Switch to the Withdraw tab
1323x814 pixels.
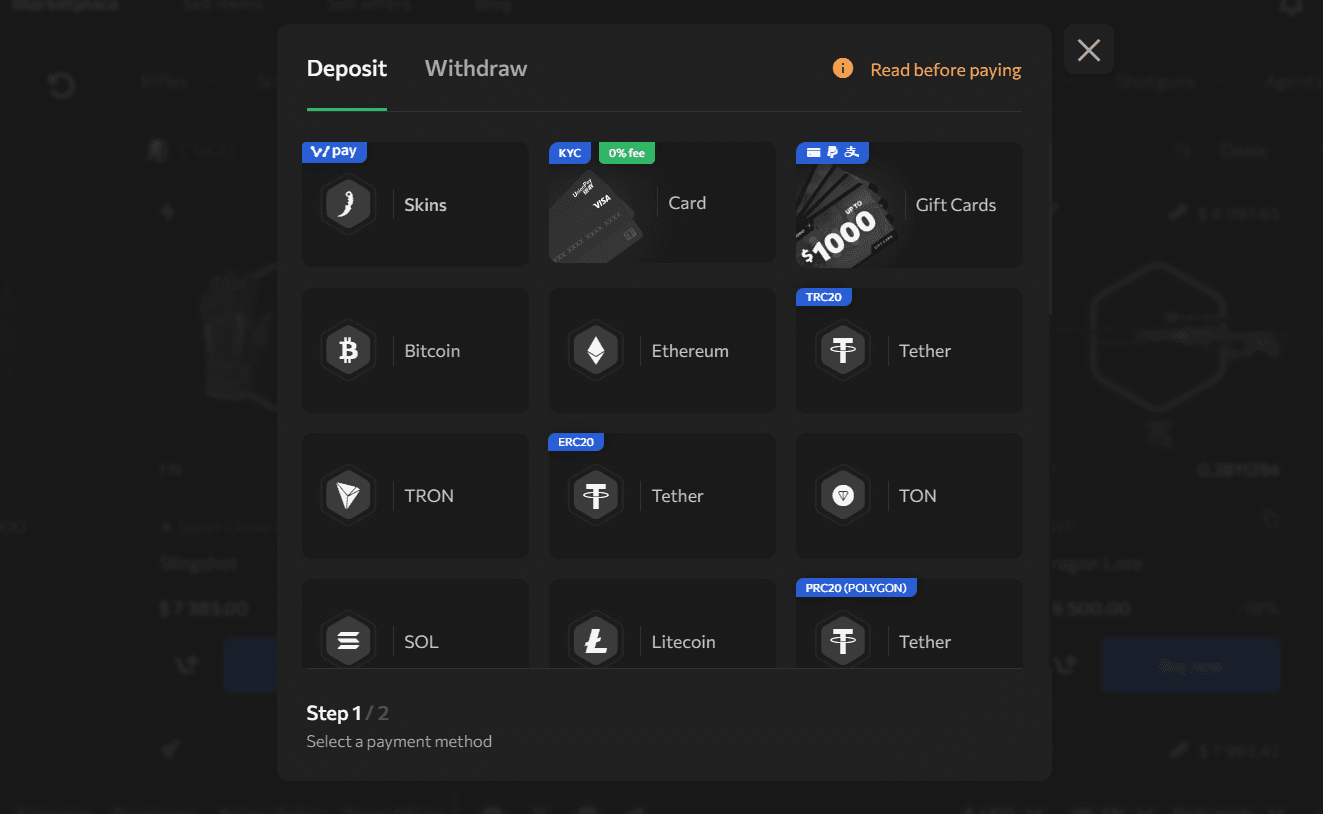pyautogui.click(x=476, y=69)
